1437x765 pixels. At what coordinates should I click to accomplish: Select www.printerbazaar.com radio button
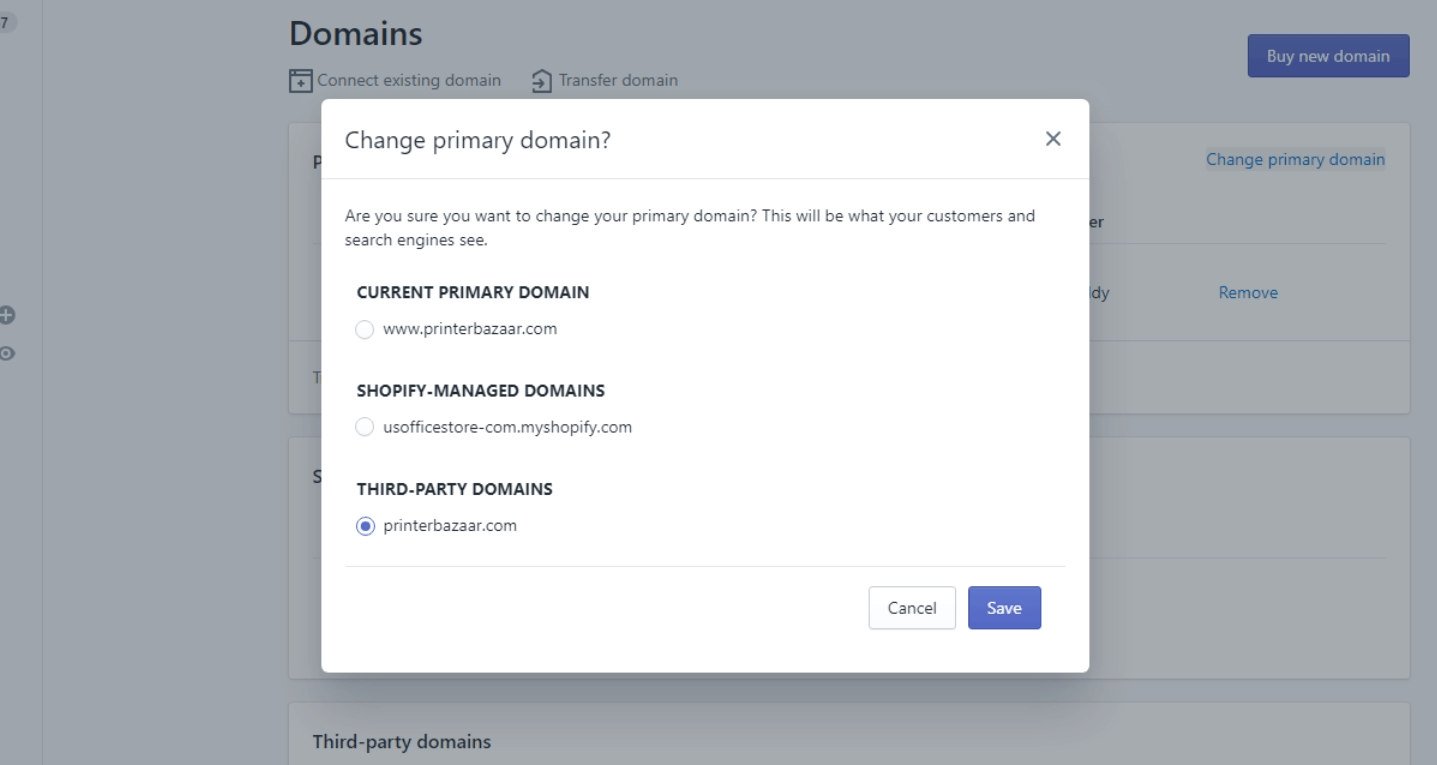(365, 330)
